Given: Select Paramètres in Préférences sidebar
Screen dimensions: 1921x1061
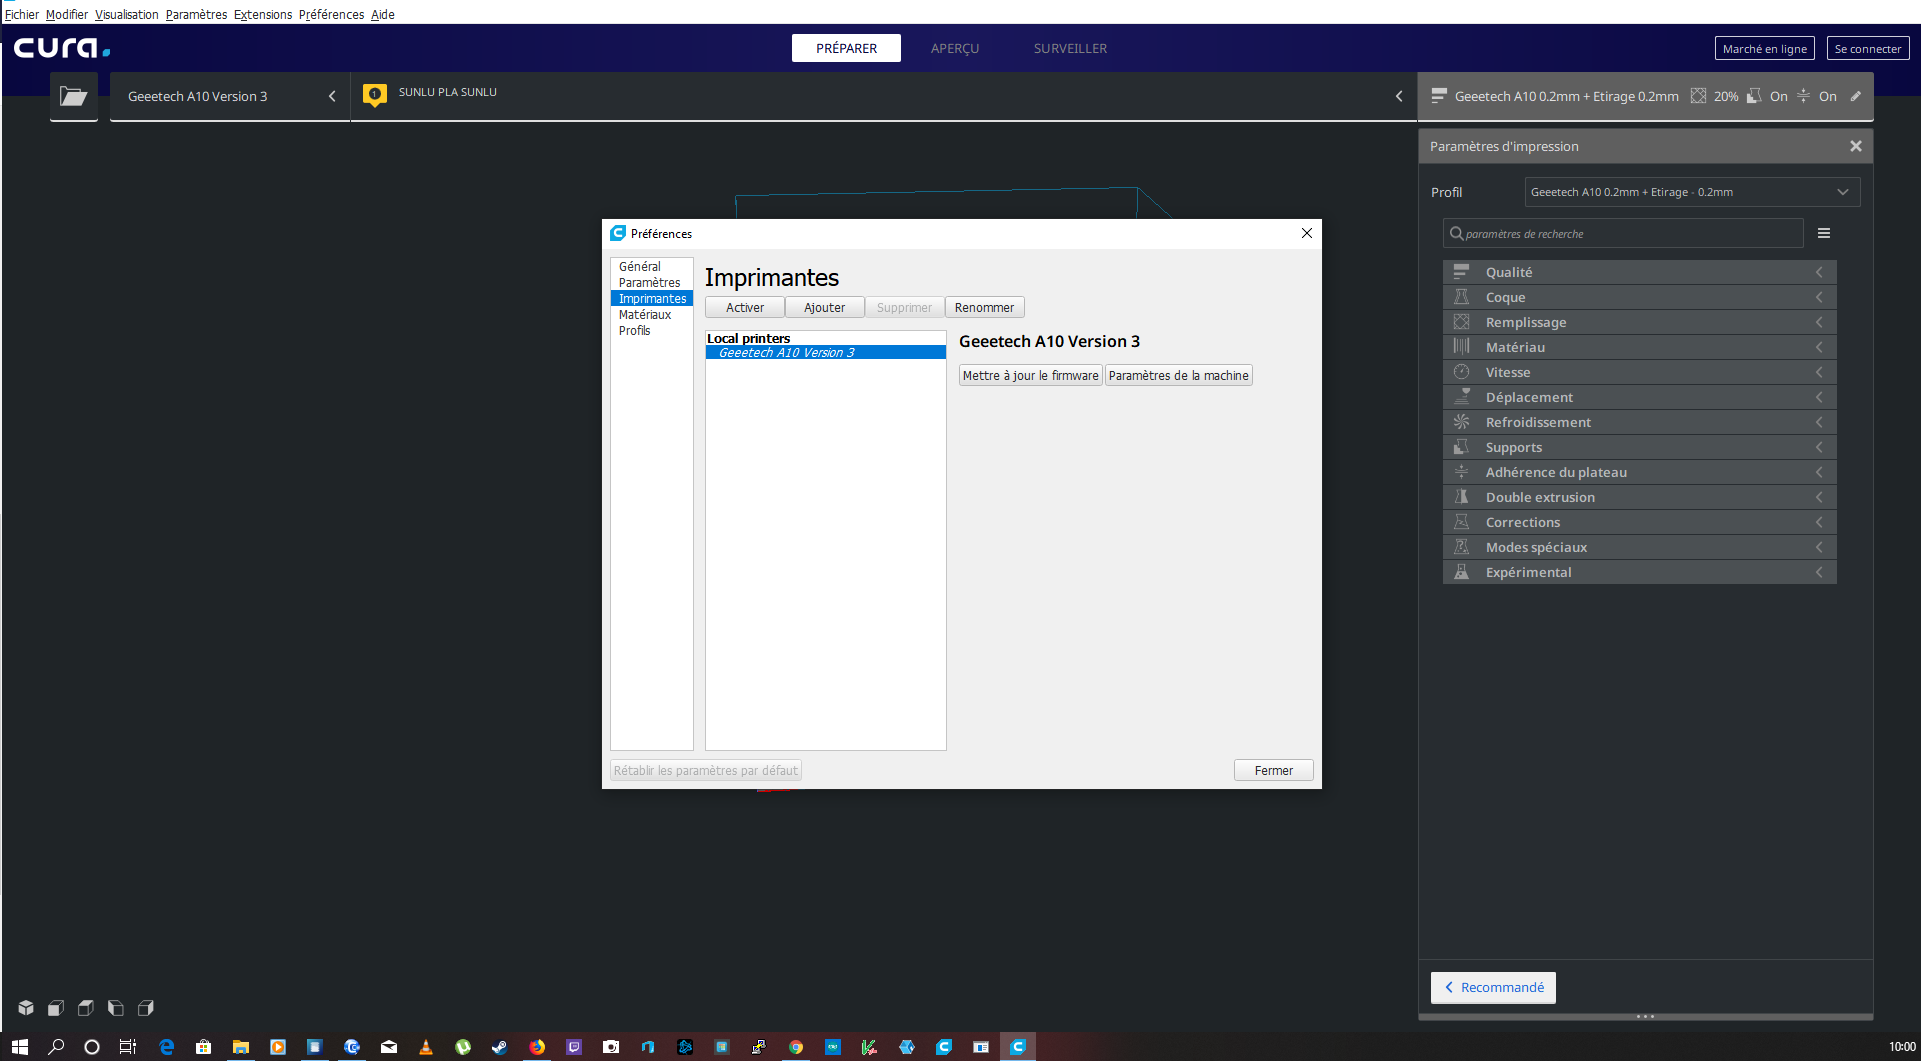Looking at the screenshot, I should coord(649,282).
